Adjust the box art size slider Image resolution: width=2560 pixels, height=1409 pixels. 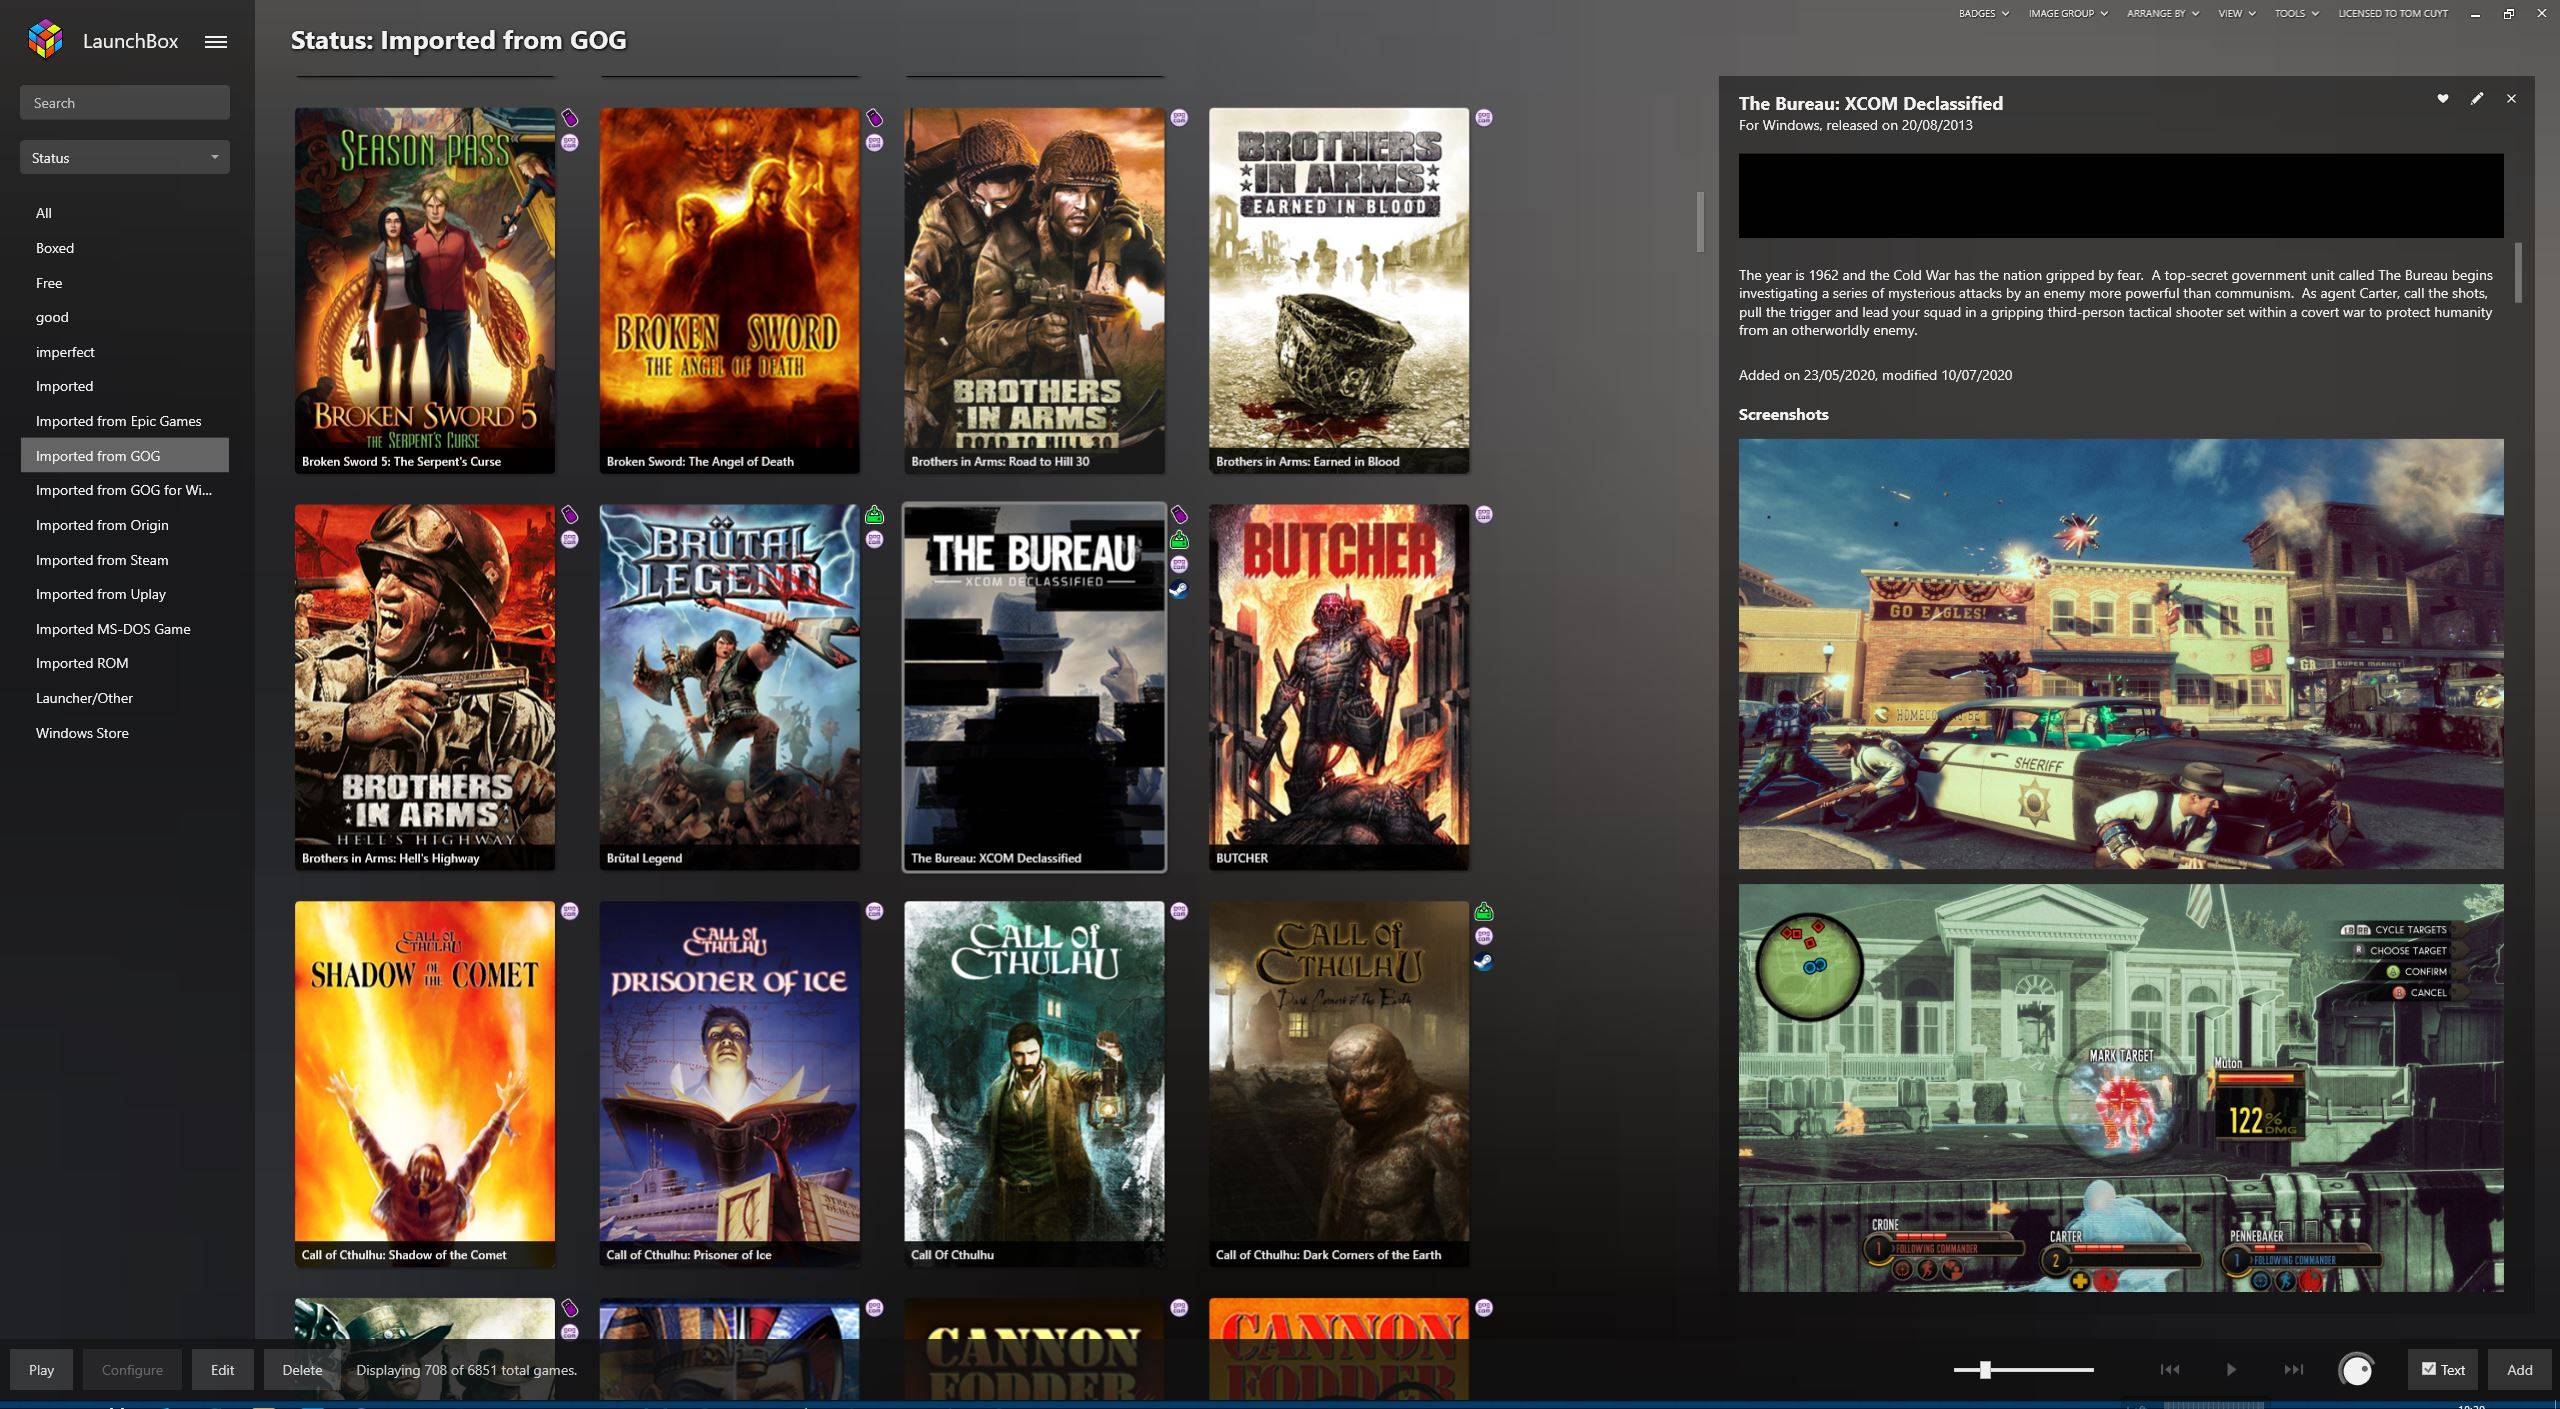click(2023, 1370)
